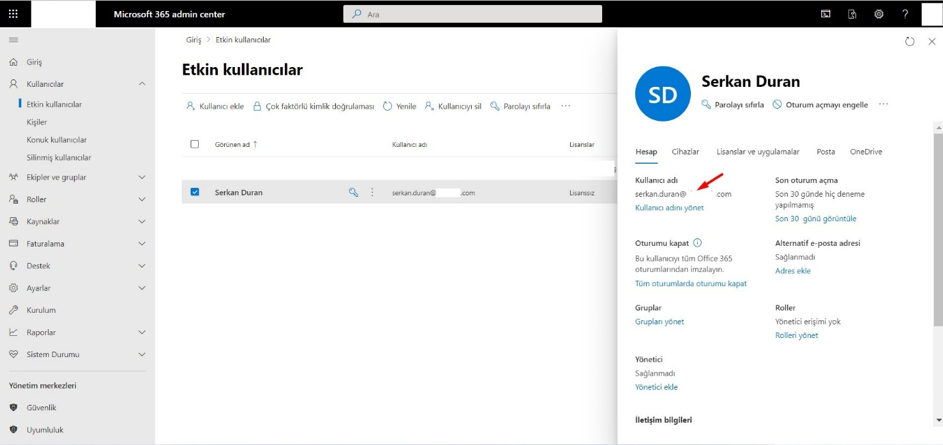Click the Uyumluluk shield icon
943x445 pixels.
(x=14, y=430)
